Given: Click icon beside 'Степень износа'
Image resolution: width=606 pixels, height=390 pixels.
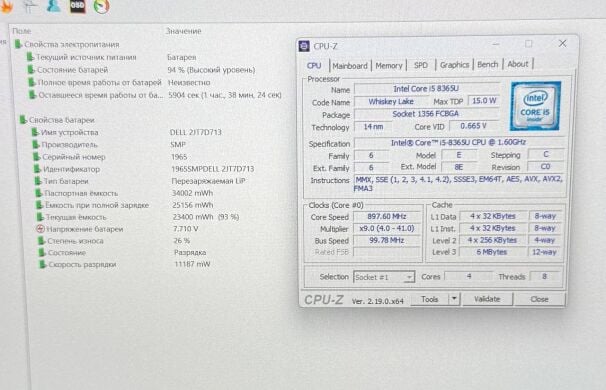Looking at the screenshot, I should tap(42, 241).
